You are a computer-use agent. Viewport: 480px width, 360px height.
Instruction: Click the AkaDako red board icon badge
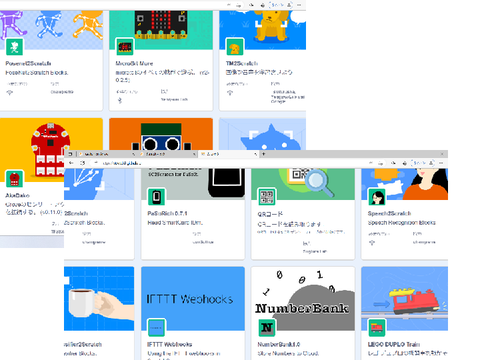pos(14,179)
